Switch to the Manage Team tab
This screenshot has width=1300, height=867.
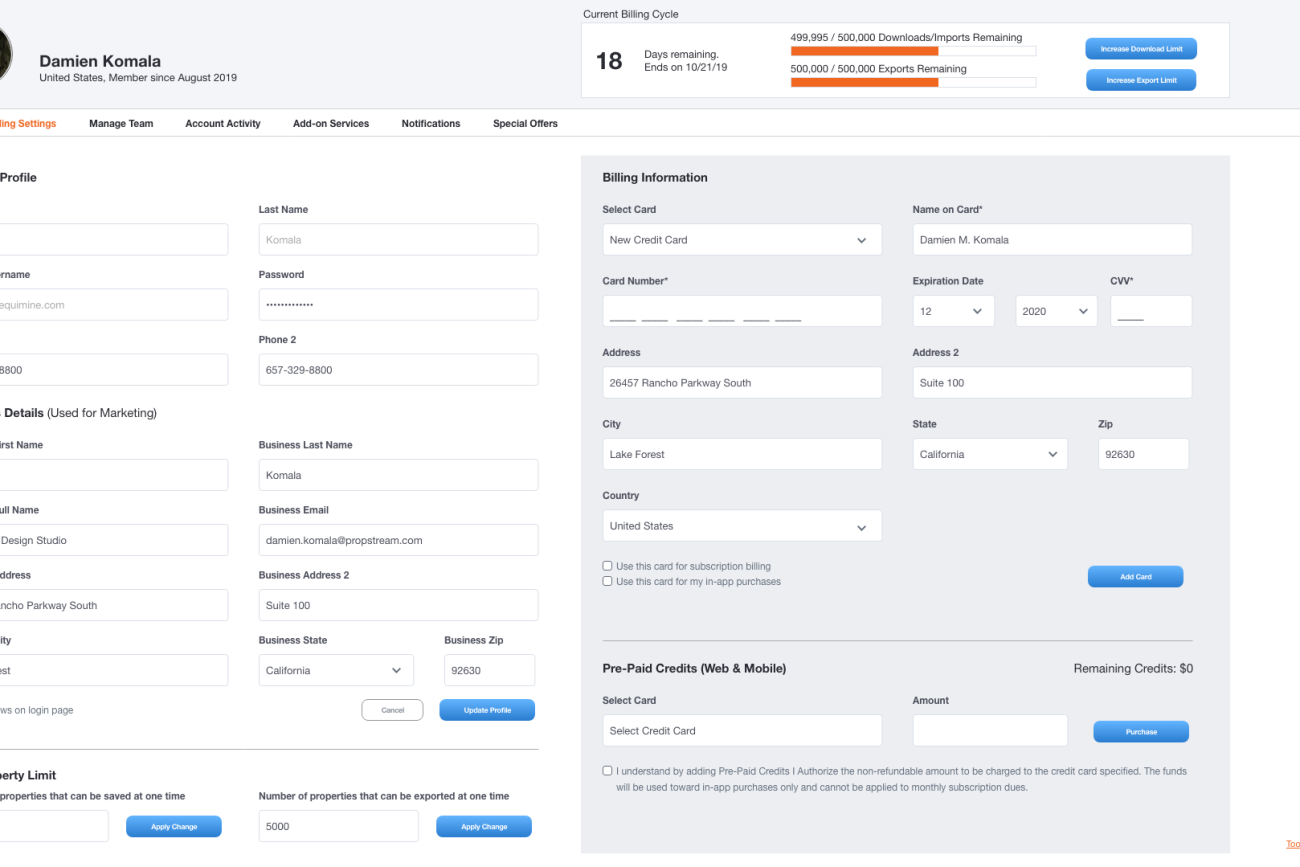[x=121, y=124]
